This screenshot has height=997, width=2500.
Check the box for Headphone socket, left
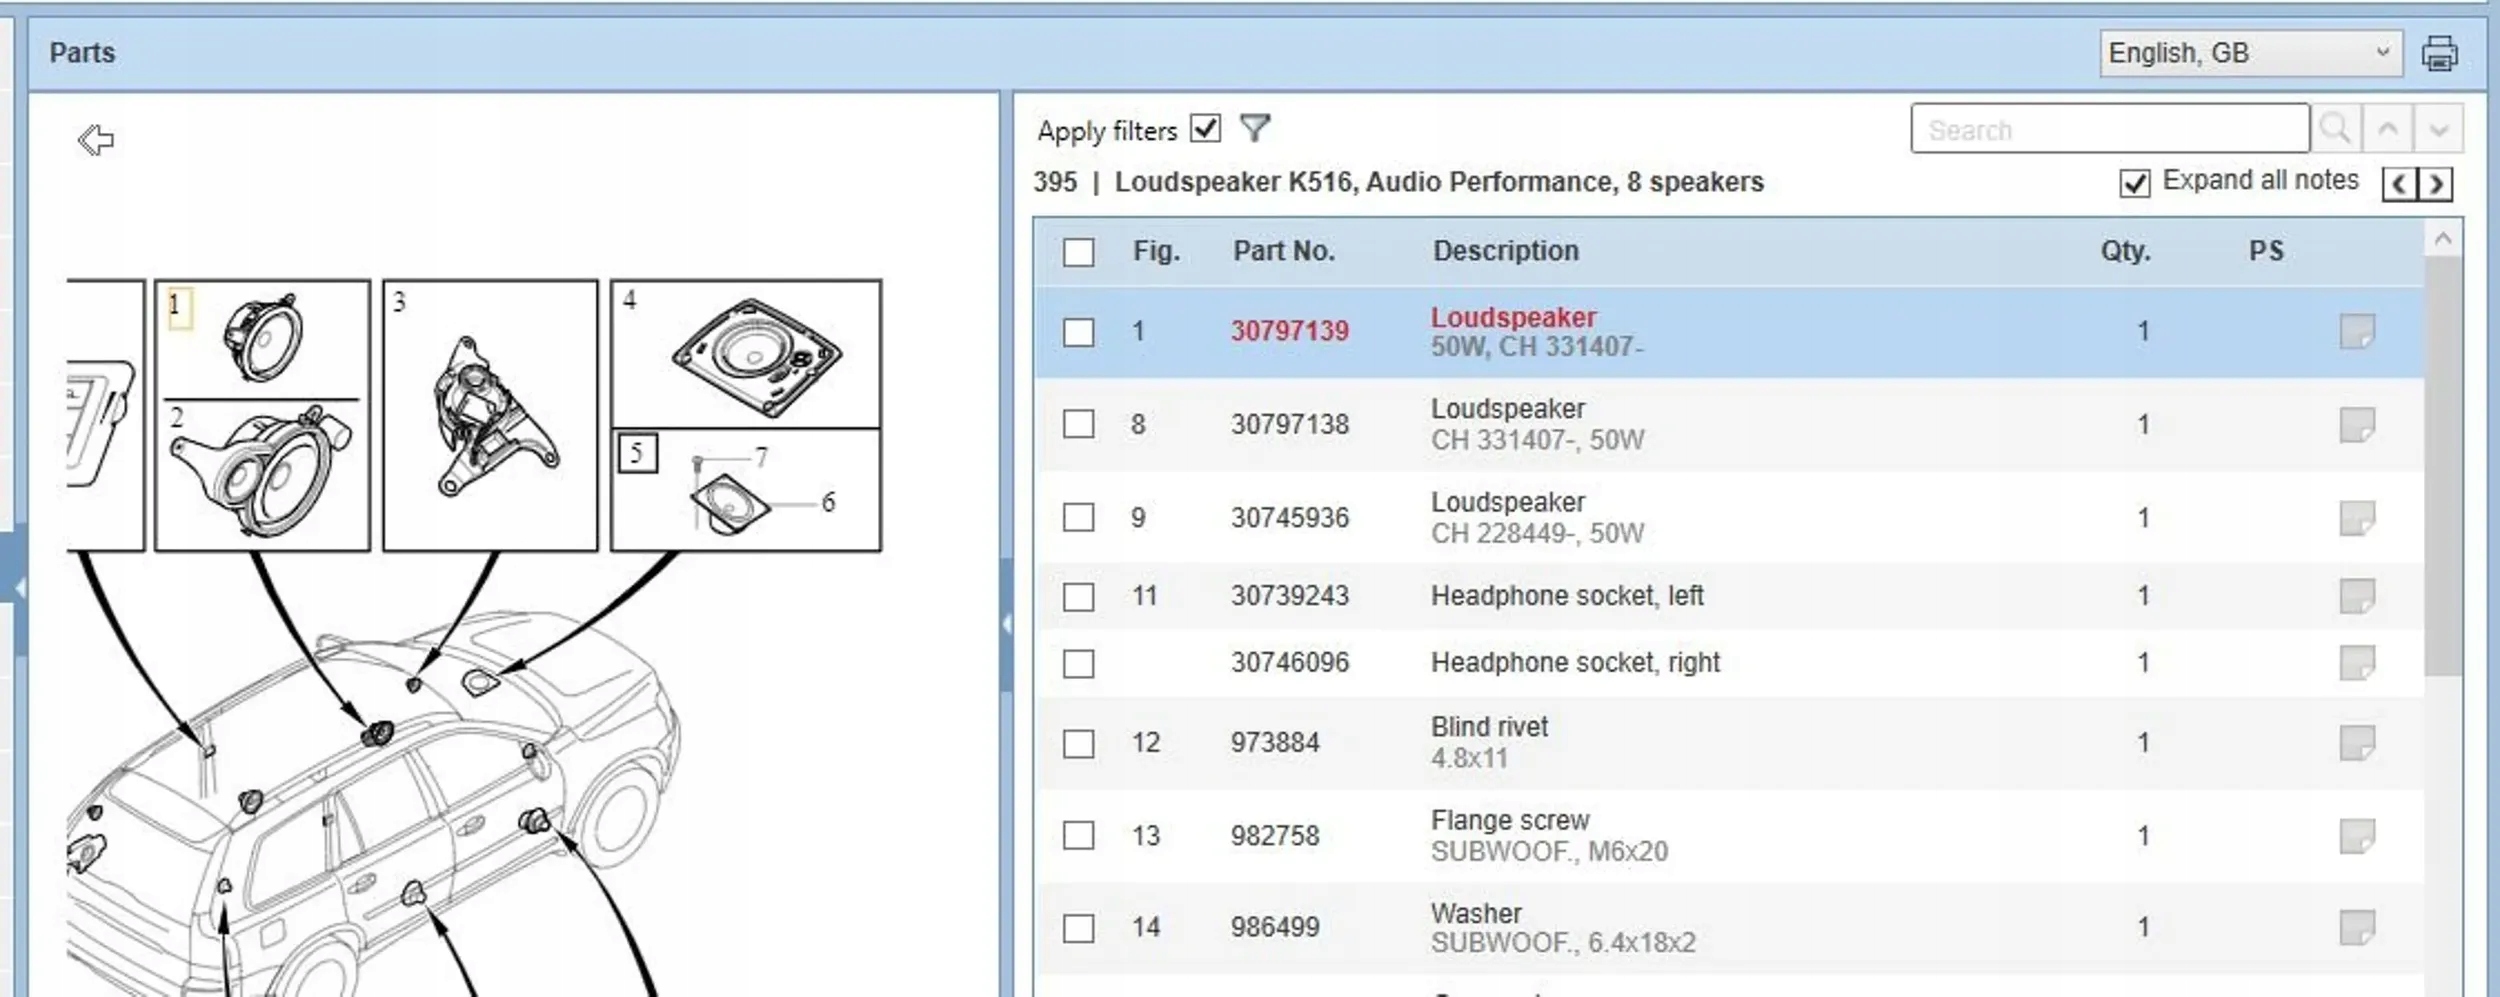pos(1078,597)
